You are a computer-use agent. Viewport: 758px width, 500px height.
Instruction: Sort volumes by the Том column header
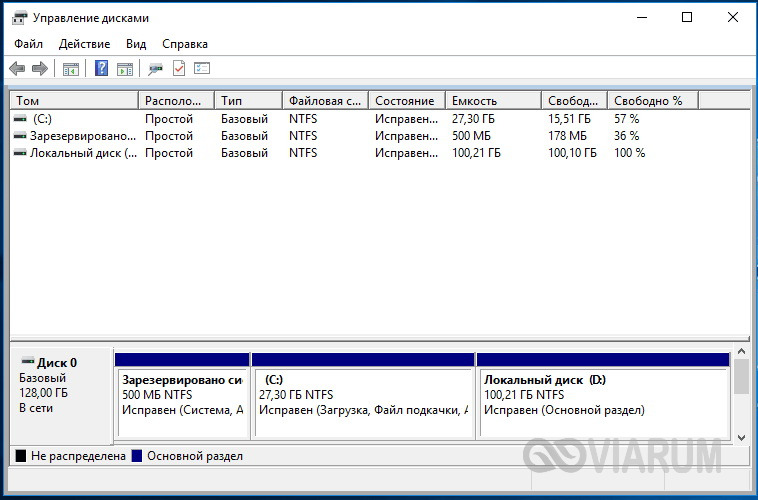coord(74,101)
